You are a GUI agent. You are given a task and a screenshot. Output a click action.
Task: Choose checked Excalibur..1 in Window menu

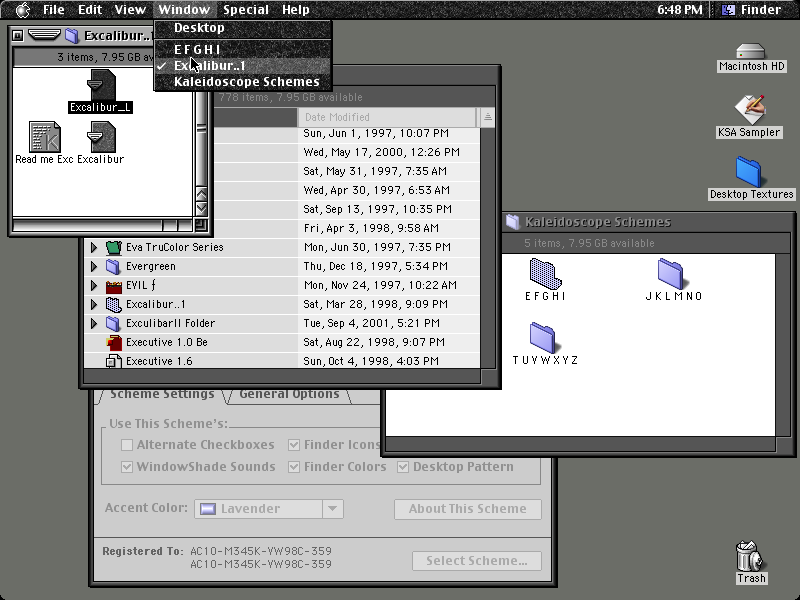click(243, 66)
